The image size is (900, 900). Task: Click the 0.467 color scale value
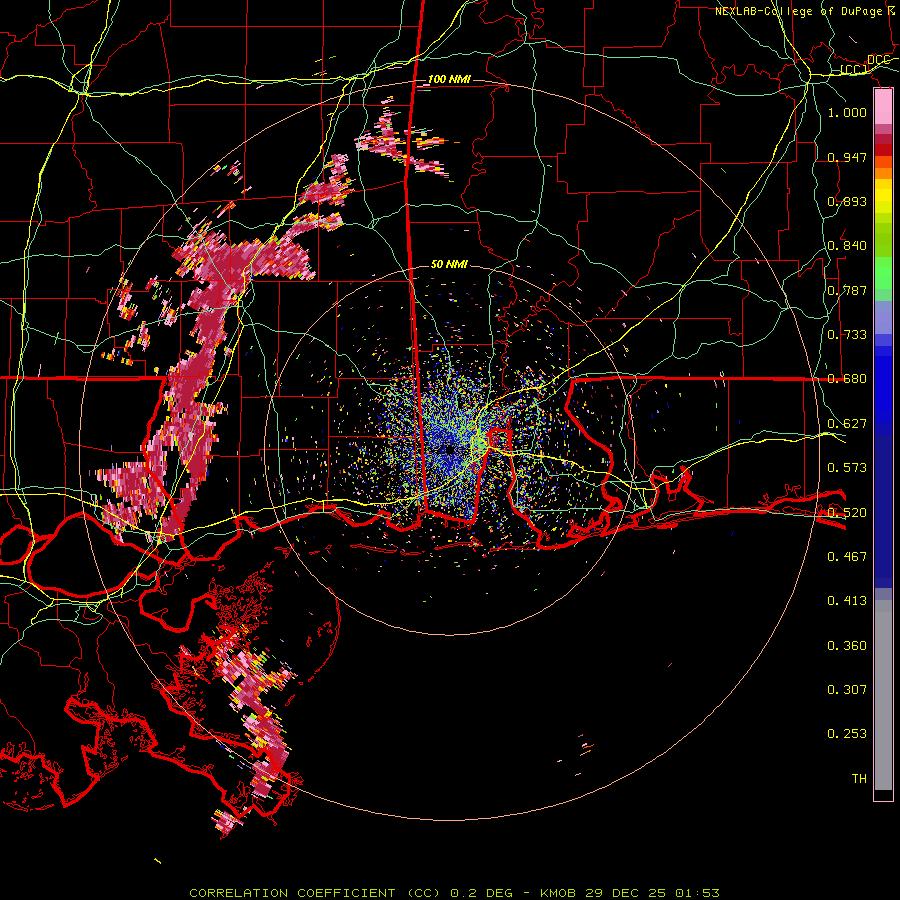coord(847,557)
